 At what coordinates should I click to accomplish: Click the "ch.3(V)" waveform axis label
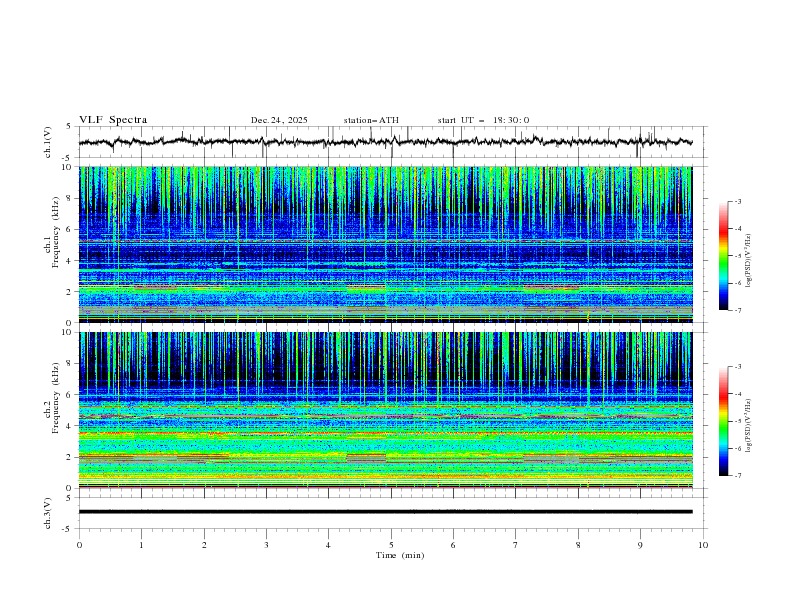point(48,512)
